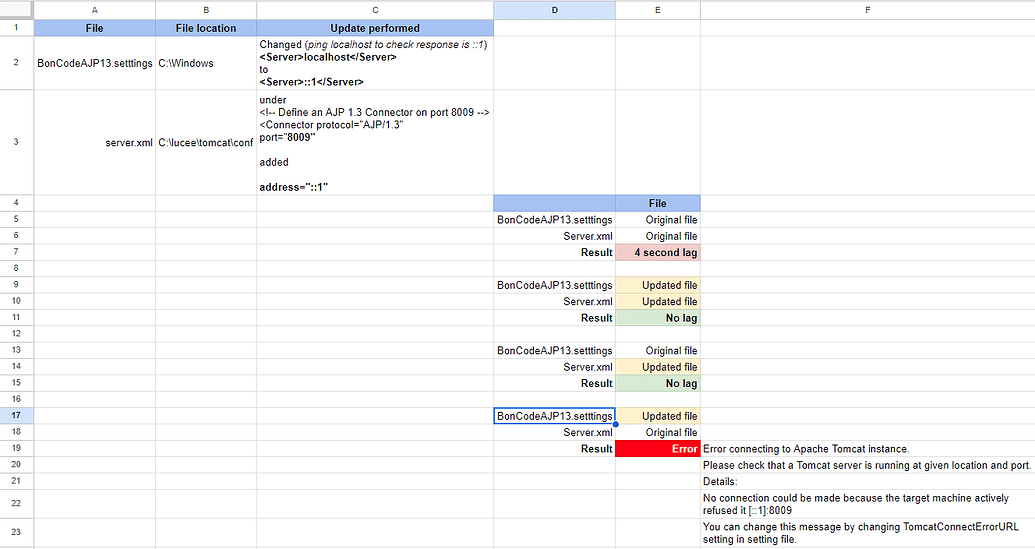
Task: Select the 'C:\Windows' cell
Action: pos(206,63)
